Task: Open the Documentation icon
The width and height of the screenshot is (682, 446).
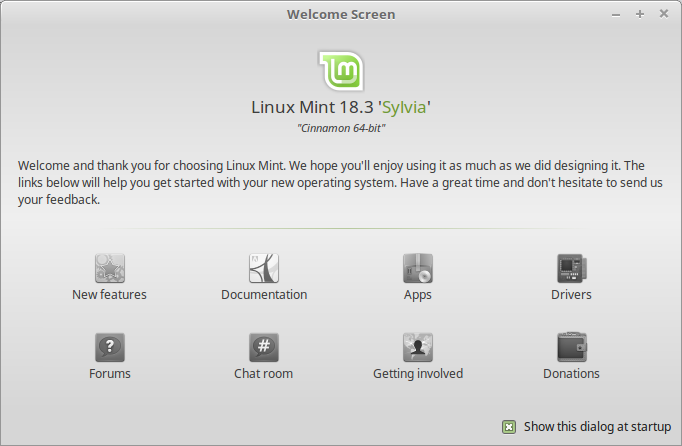Action: coord(264,268)
